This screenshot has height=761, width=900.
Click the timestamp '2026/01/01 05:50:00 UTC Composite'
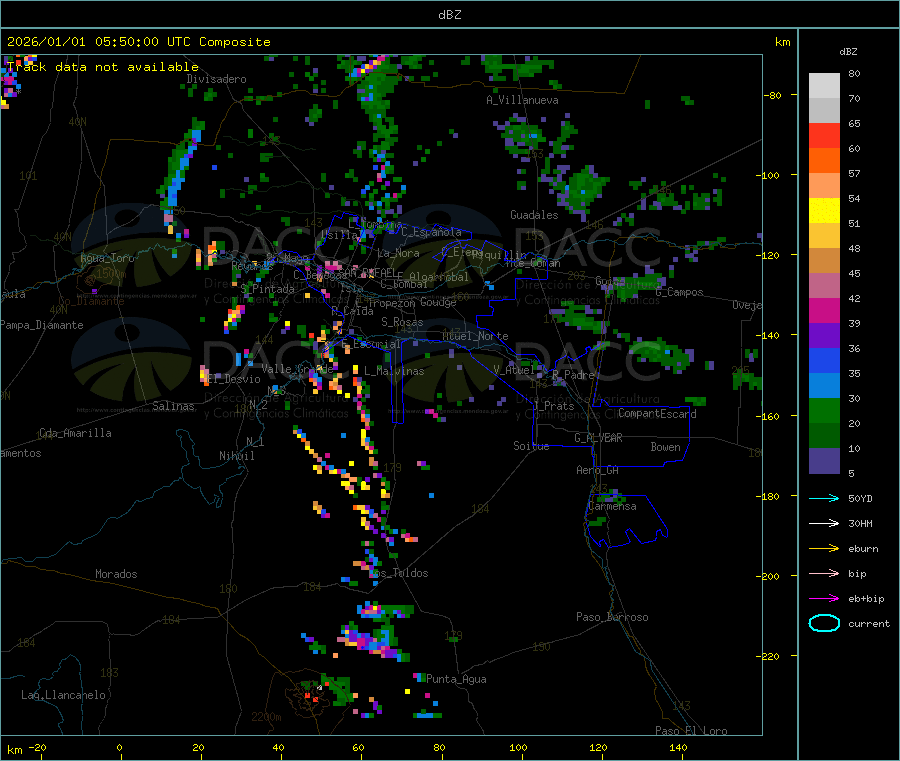(x=138, y=42)
